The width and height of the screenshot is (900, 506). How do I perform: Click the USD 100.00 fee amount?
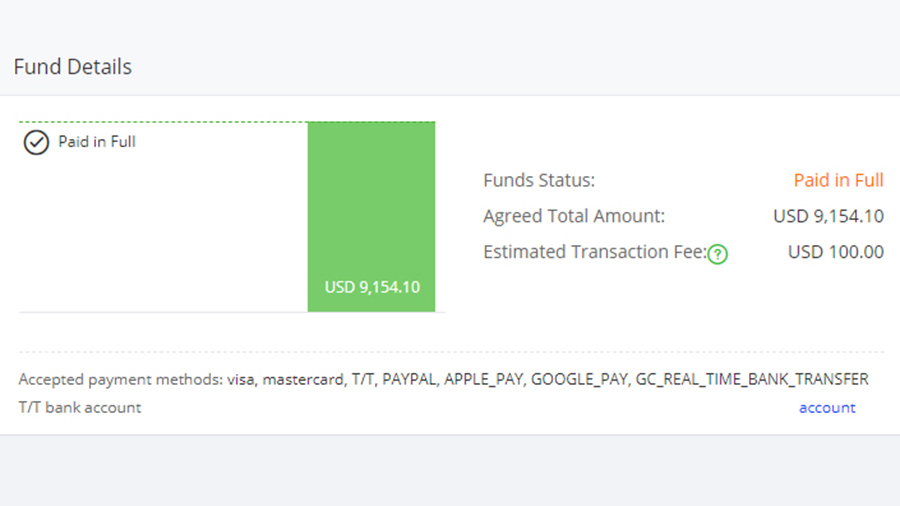point(835,252)
